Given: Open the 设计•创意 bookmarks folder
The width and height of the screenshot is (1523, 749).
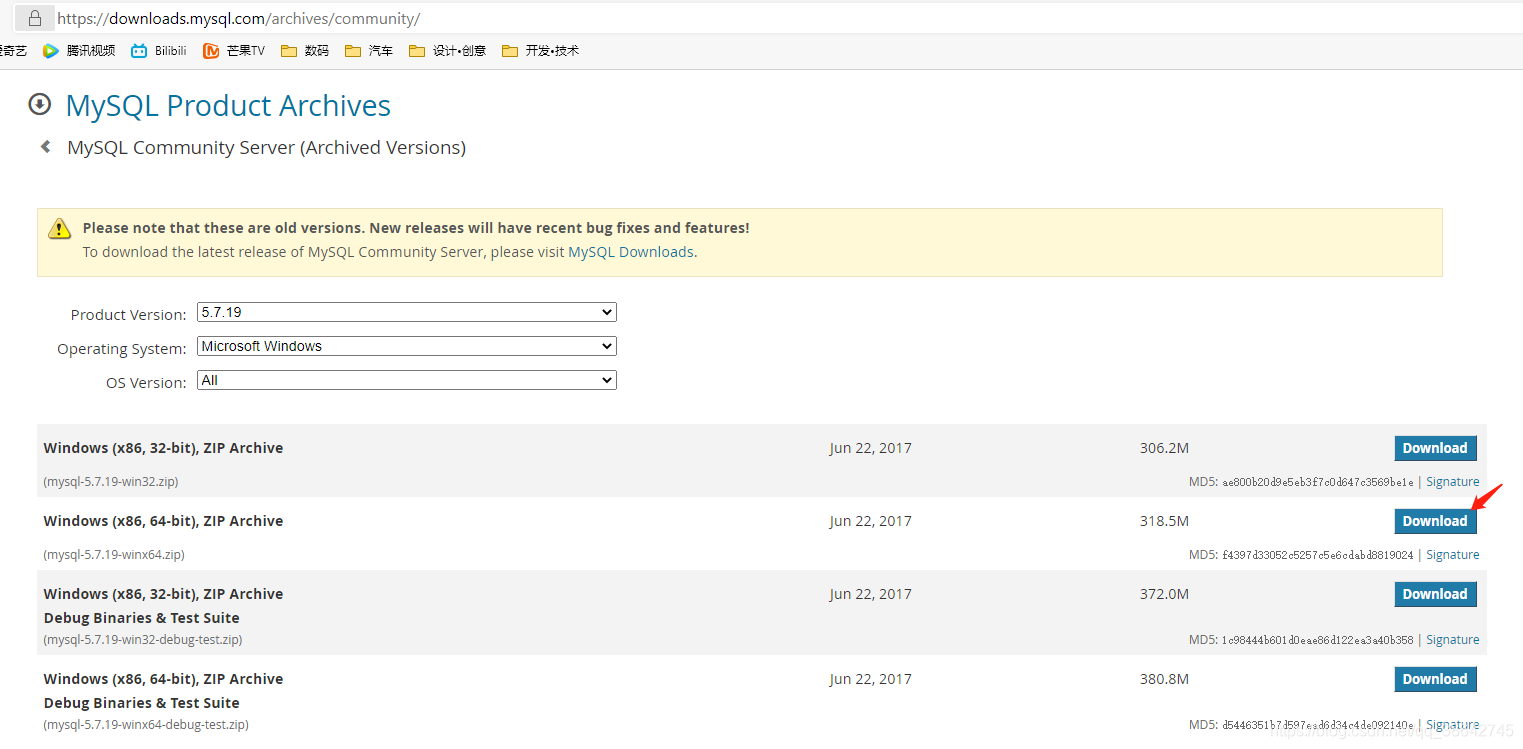Looking at the screenshot, I should click(x=447, y=50).
